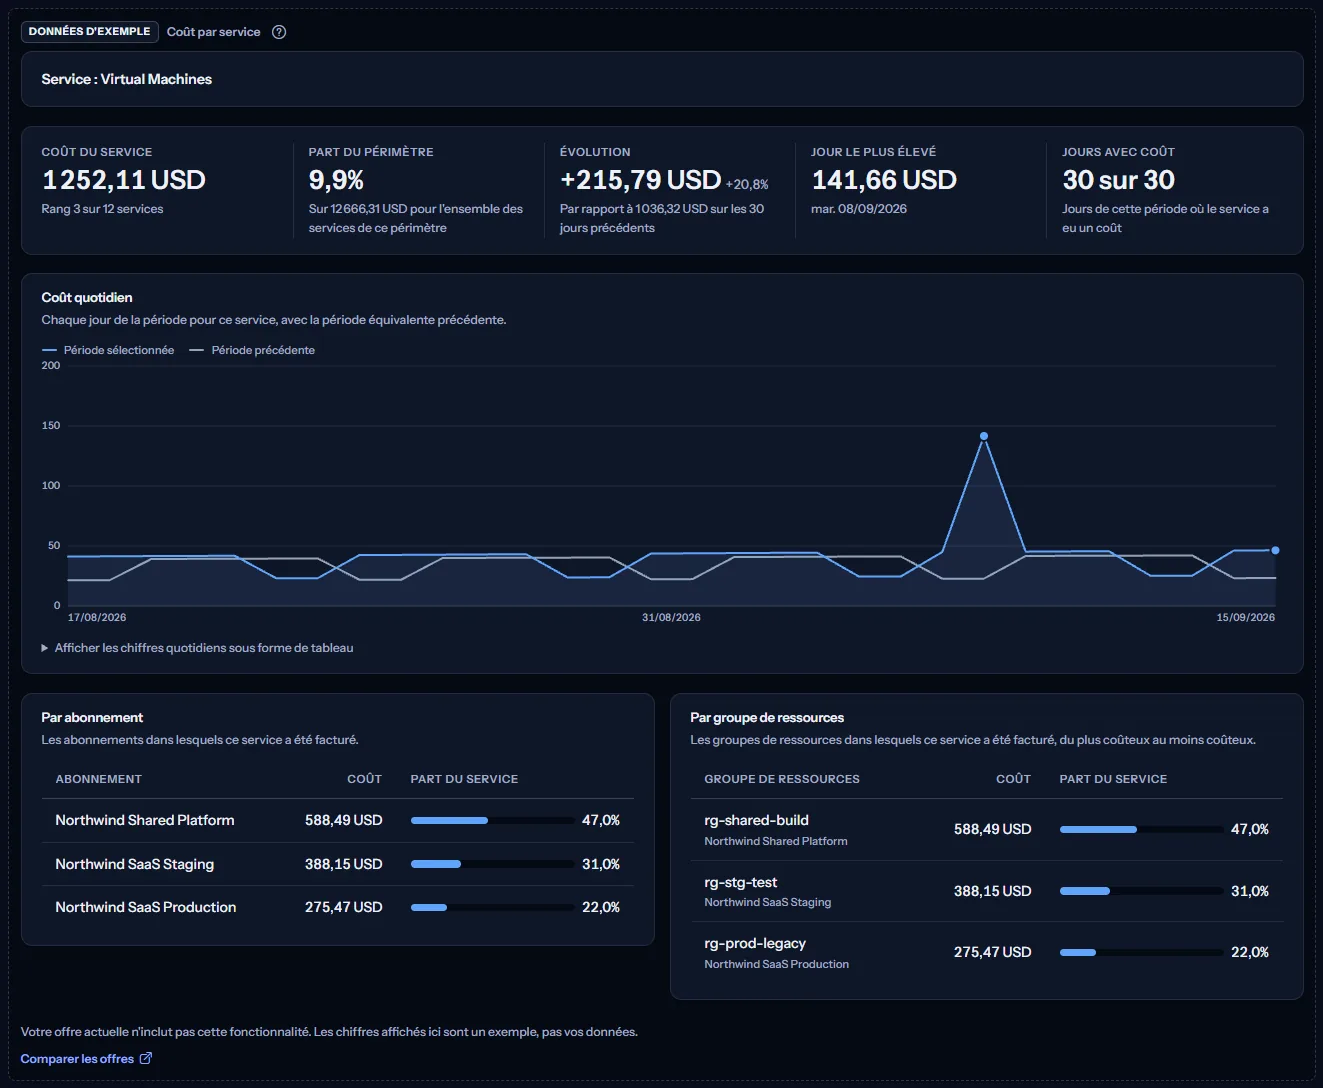Click the "ABONNEMENT" column header

99,779
